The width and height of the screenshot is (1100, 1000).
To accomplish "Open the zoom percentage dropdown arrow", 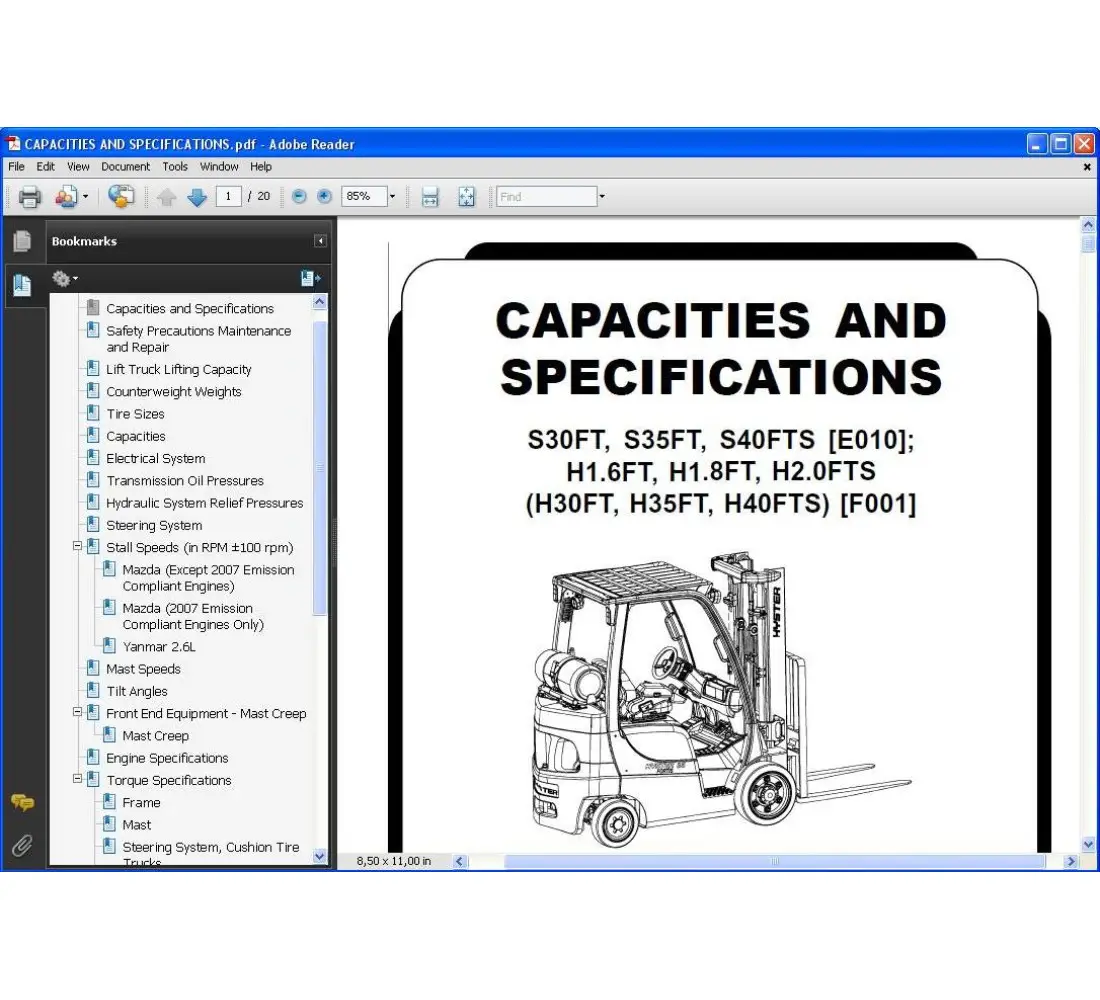I will [392, 197].
